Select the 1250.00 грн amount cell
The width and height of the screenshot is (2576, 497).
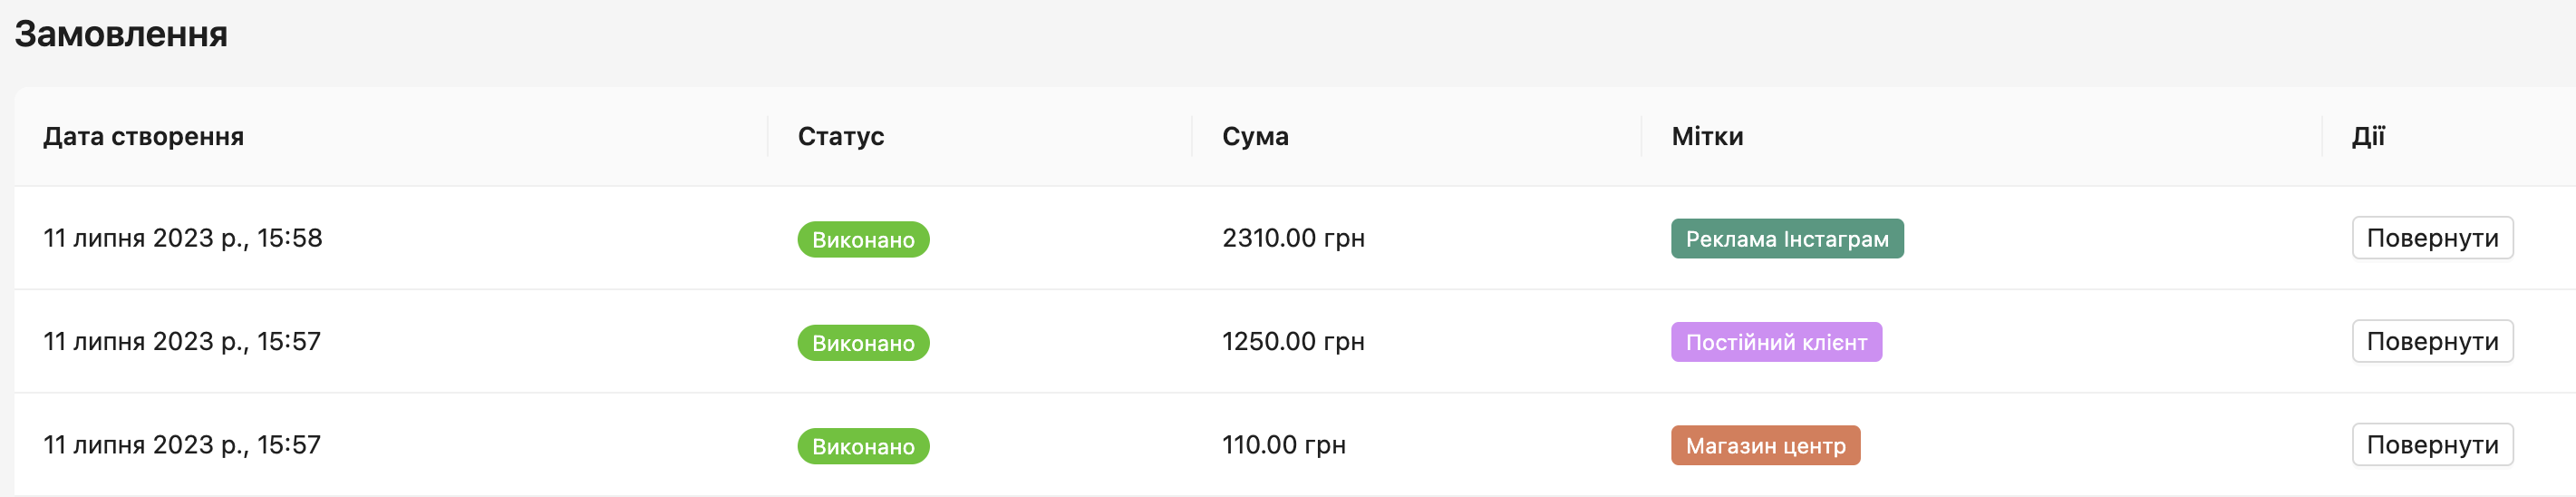(x=1293, y=341)
